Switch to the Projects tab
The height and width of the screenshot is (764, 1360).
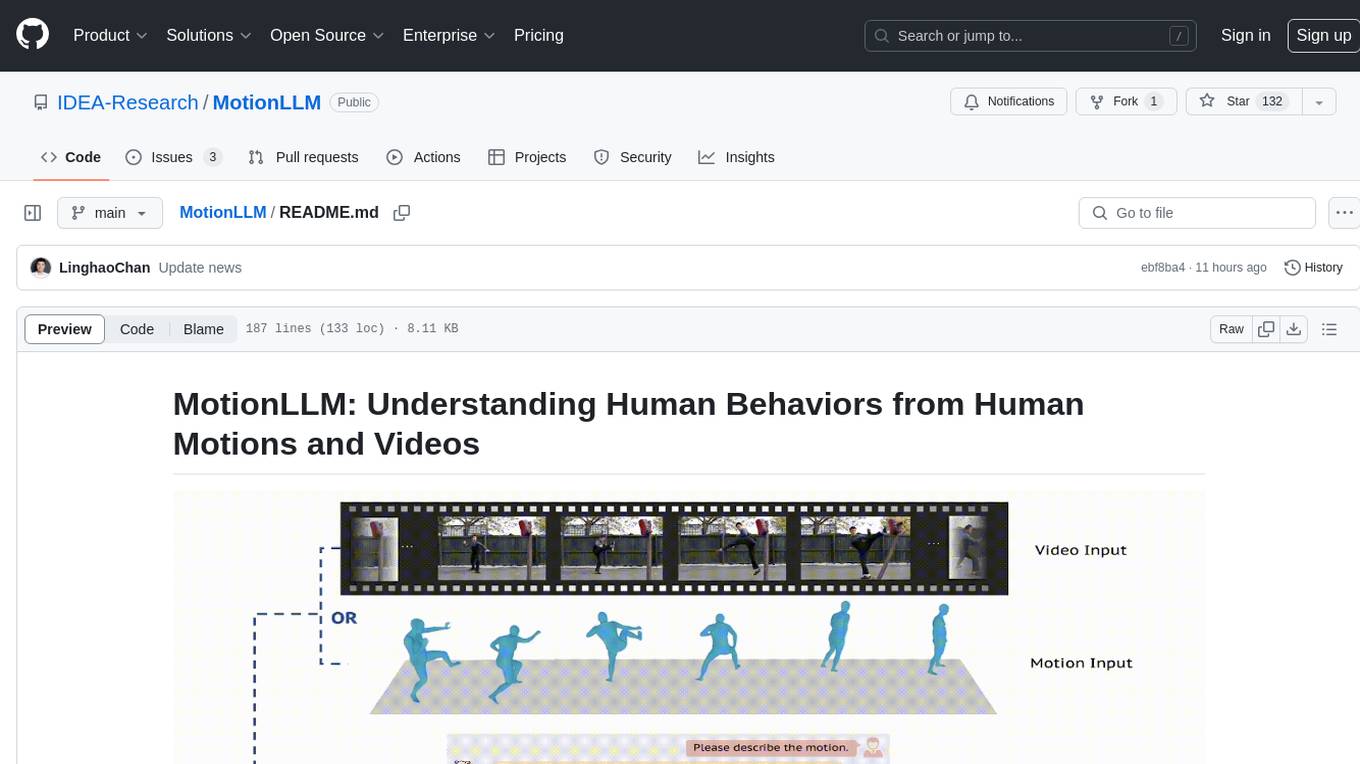point(527,157)
